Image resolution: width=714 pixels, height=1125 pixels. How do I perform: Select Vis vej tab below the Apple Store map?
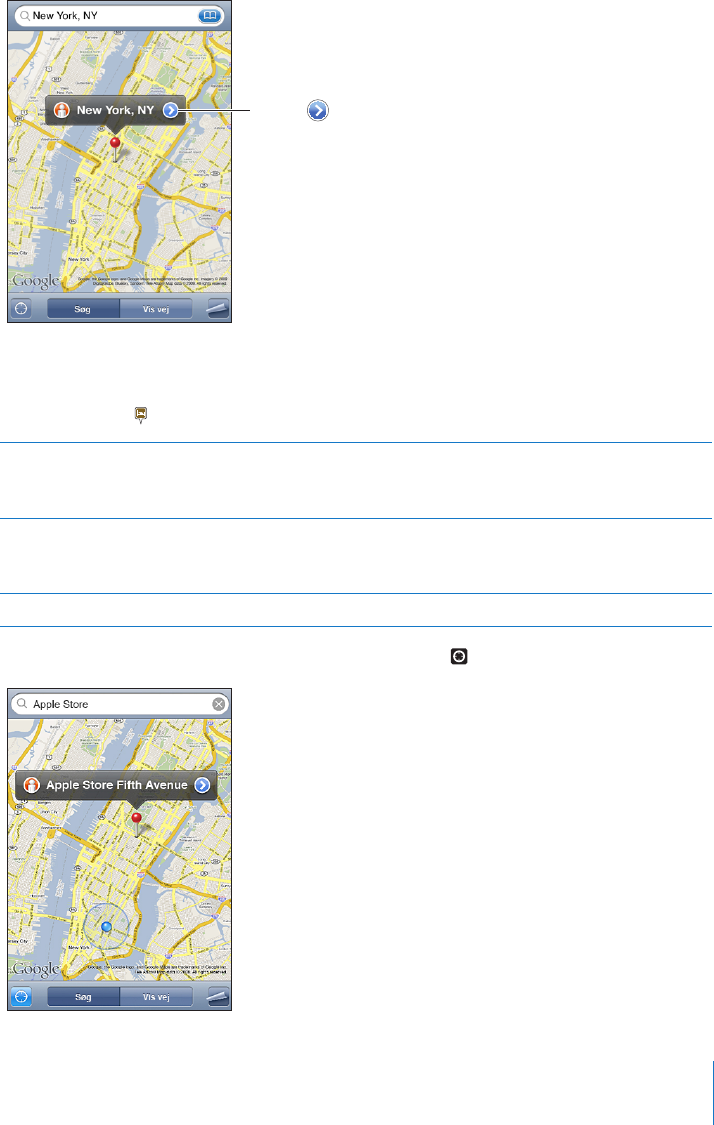(x=156, y=997)
